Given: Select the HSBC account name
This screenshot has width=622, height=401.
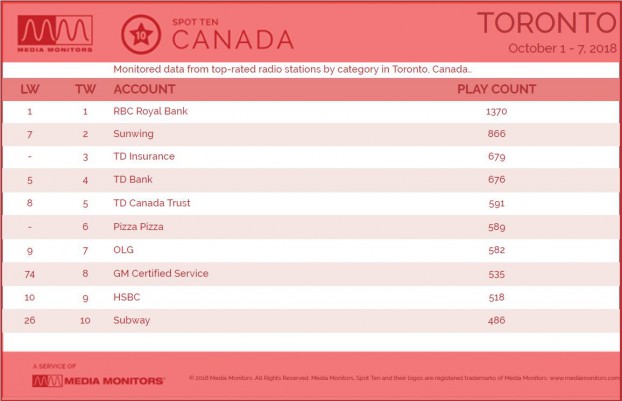Looking at the screenshot, I should (x=127, y=297).
